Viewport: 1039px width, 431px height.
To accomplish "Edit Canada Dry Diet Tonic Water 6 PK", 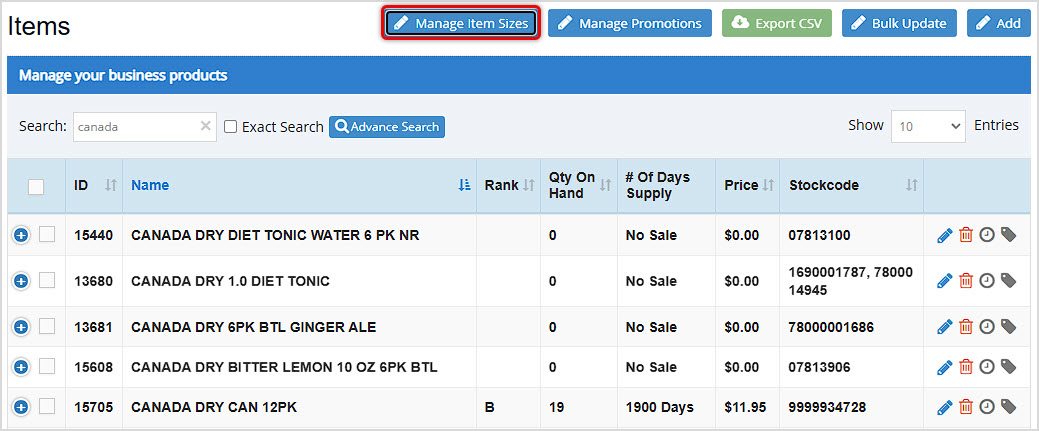I will (944, 235).
